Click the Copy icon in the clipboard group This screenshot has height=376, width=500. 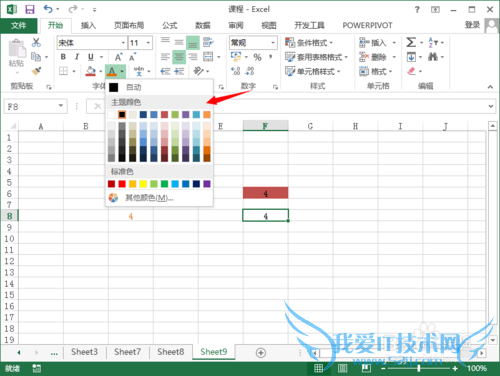click(36, 57)
